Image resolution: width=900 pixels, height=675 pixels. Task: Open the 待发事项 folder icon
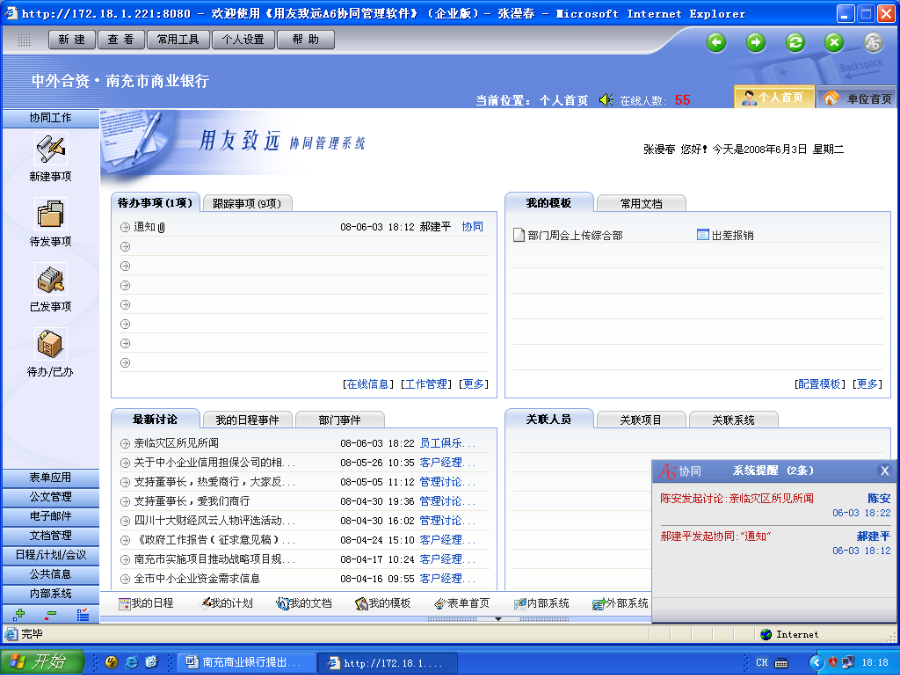point(51,215)
